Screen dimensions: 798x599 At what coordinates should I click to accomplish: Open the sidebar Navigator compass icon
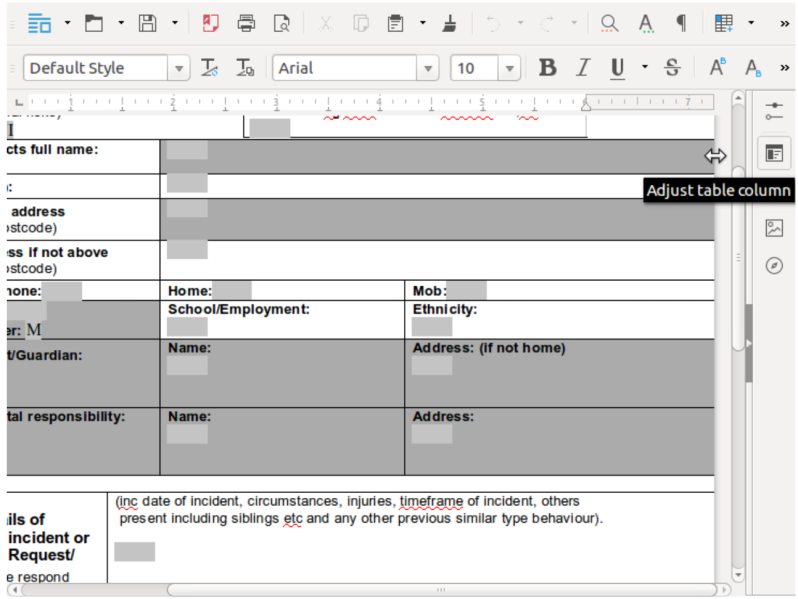coord(774,265)
